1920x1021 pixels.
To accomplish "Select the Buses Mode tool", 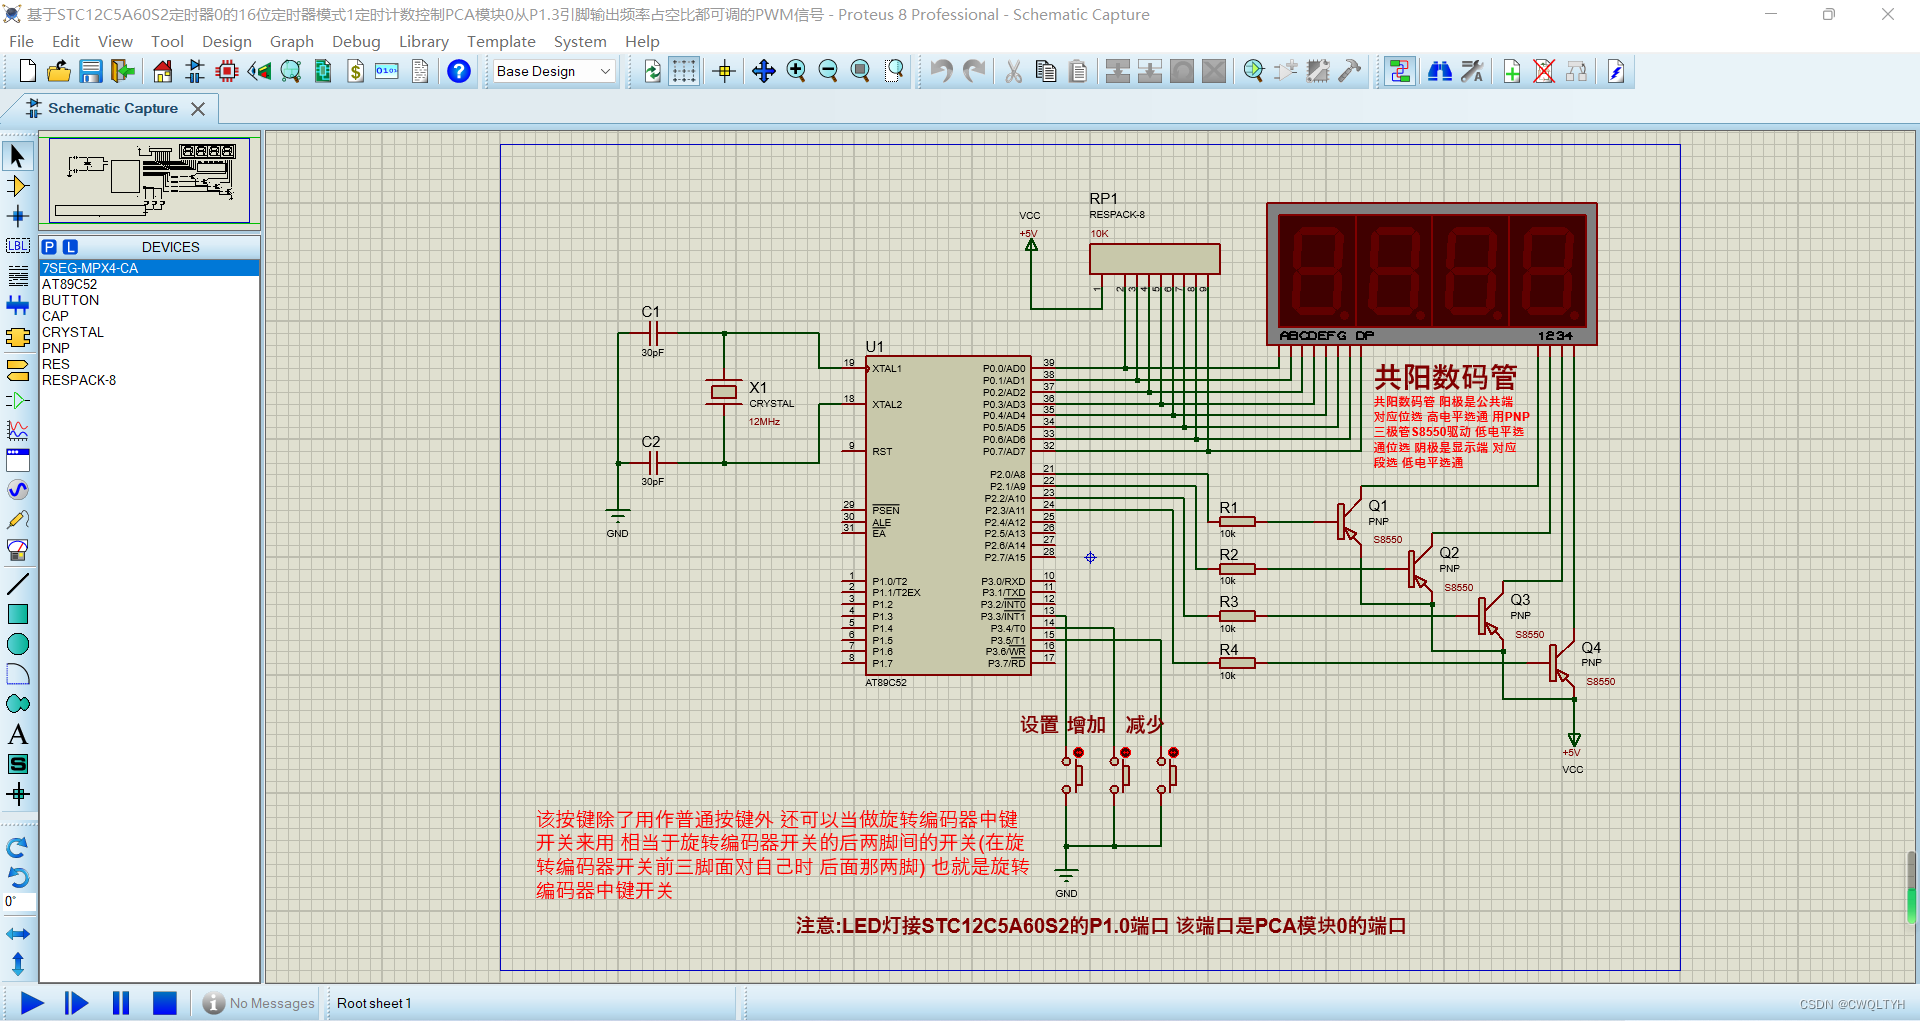I will [x=18, y=306].
